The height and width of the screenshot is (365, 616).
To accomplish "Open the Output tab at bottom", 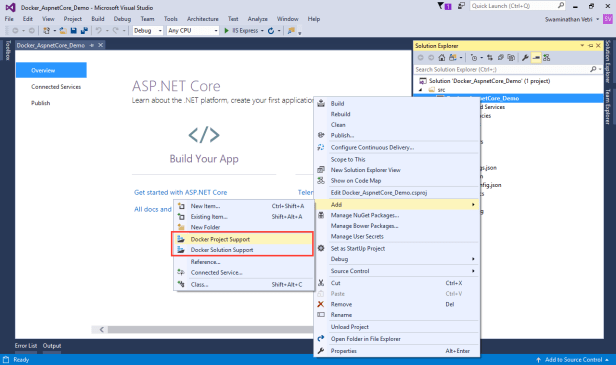I will click(x=52, y=346).
